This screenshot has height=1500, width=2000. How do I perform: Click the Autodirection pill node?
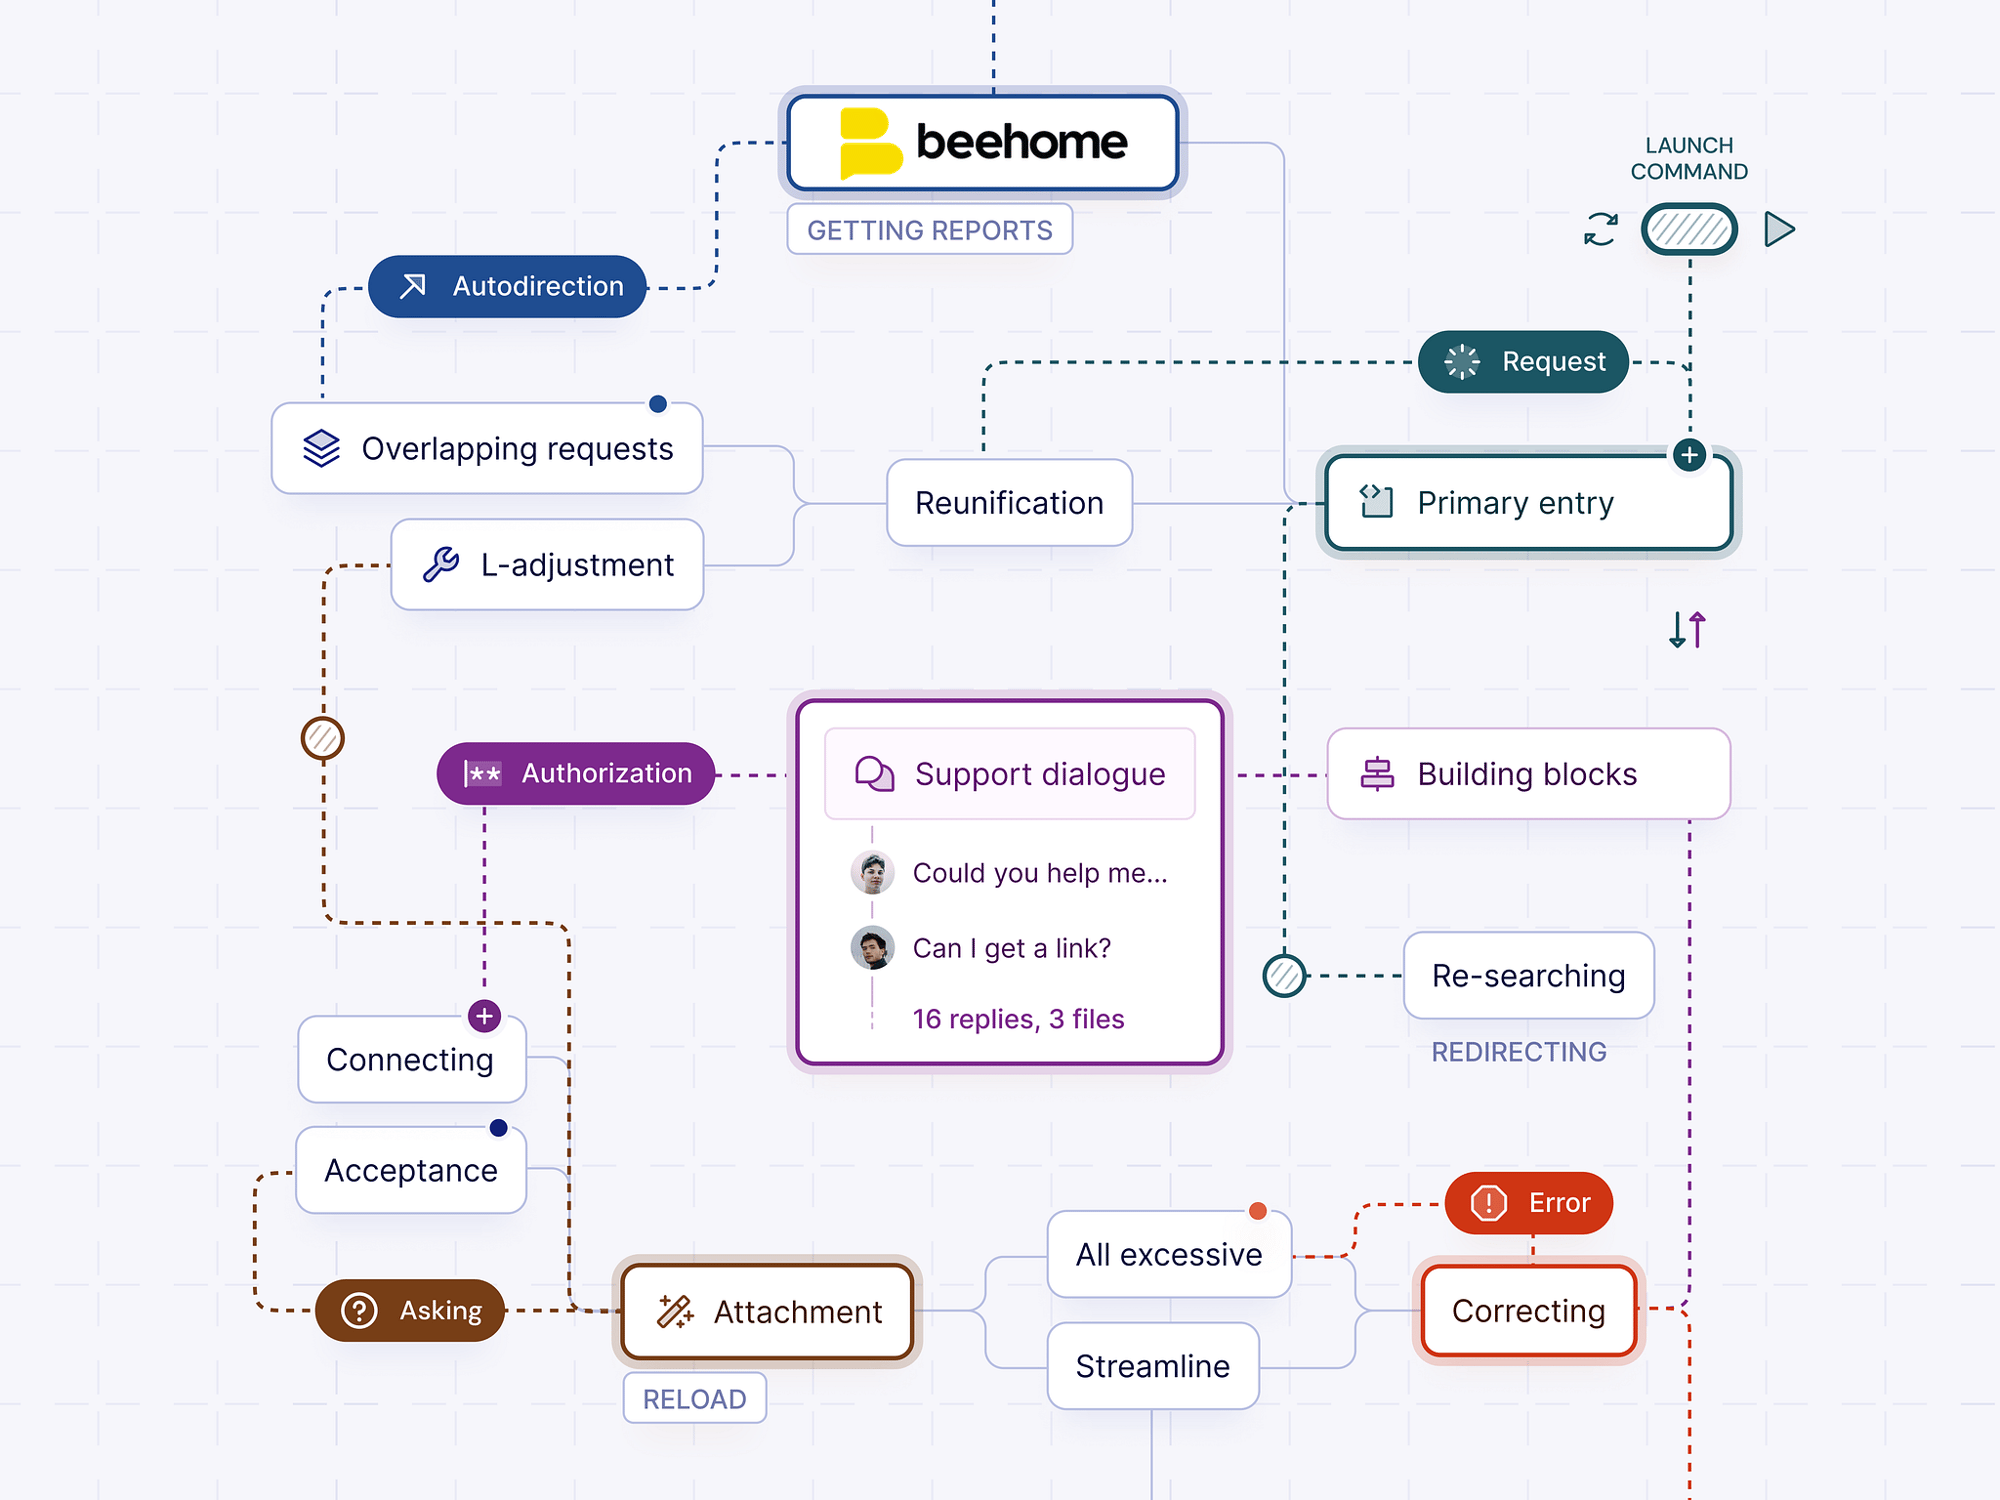pos(507,287)
